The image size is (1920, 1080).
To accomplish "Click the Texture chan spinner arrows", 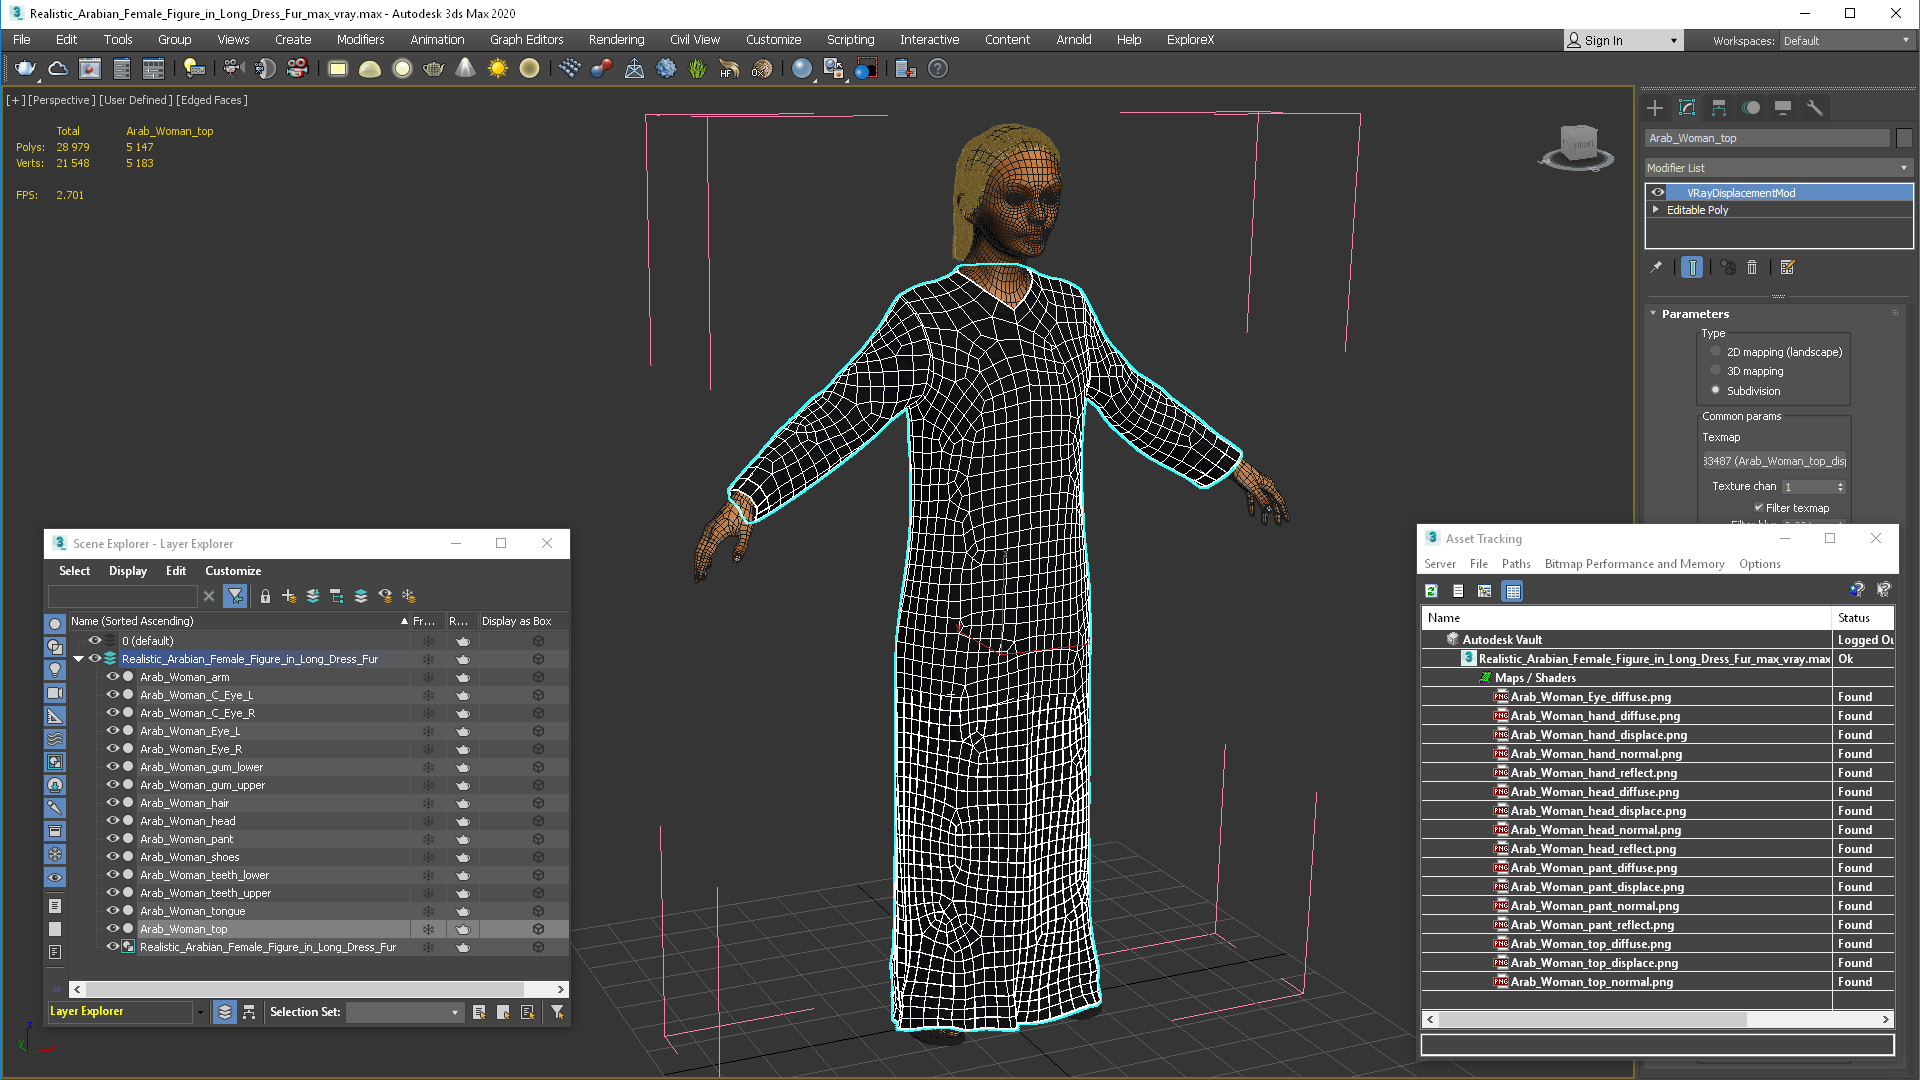I will [1840, 487].
